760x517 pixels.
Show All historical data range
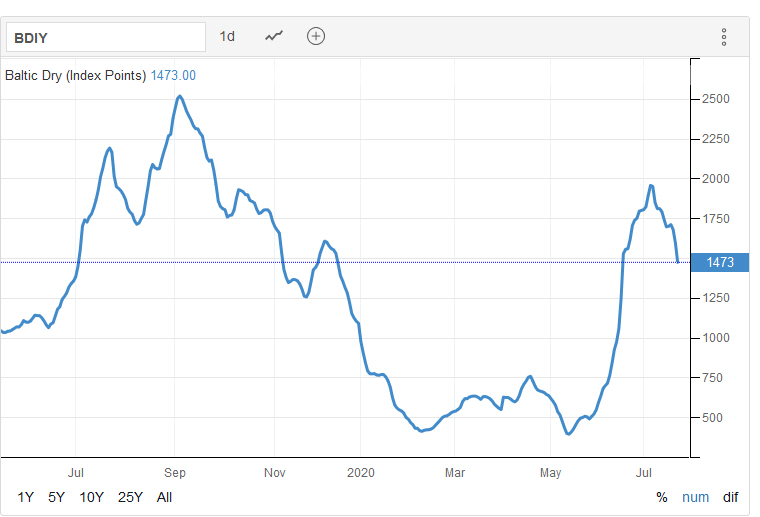164,498
